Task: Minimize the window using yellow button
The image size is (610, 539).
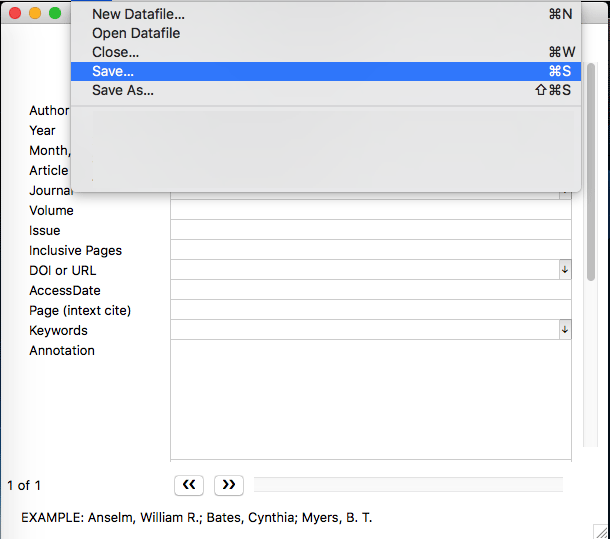Action: click(35, 13)
